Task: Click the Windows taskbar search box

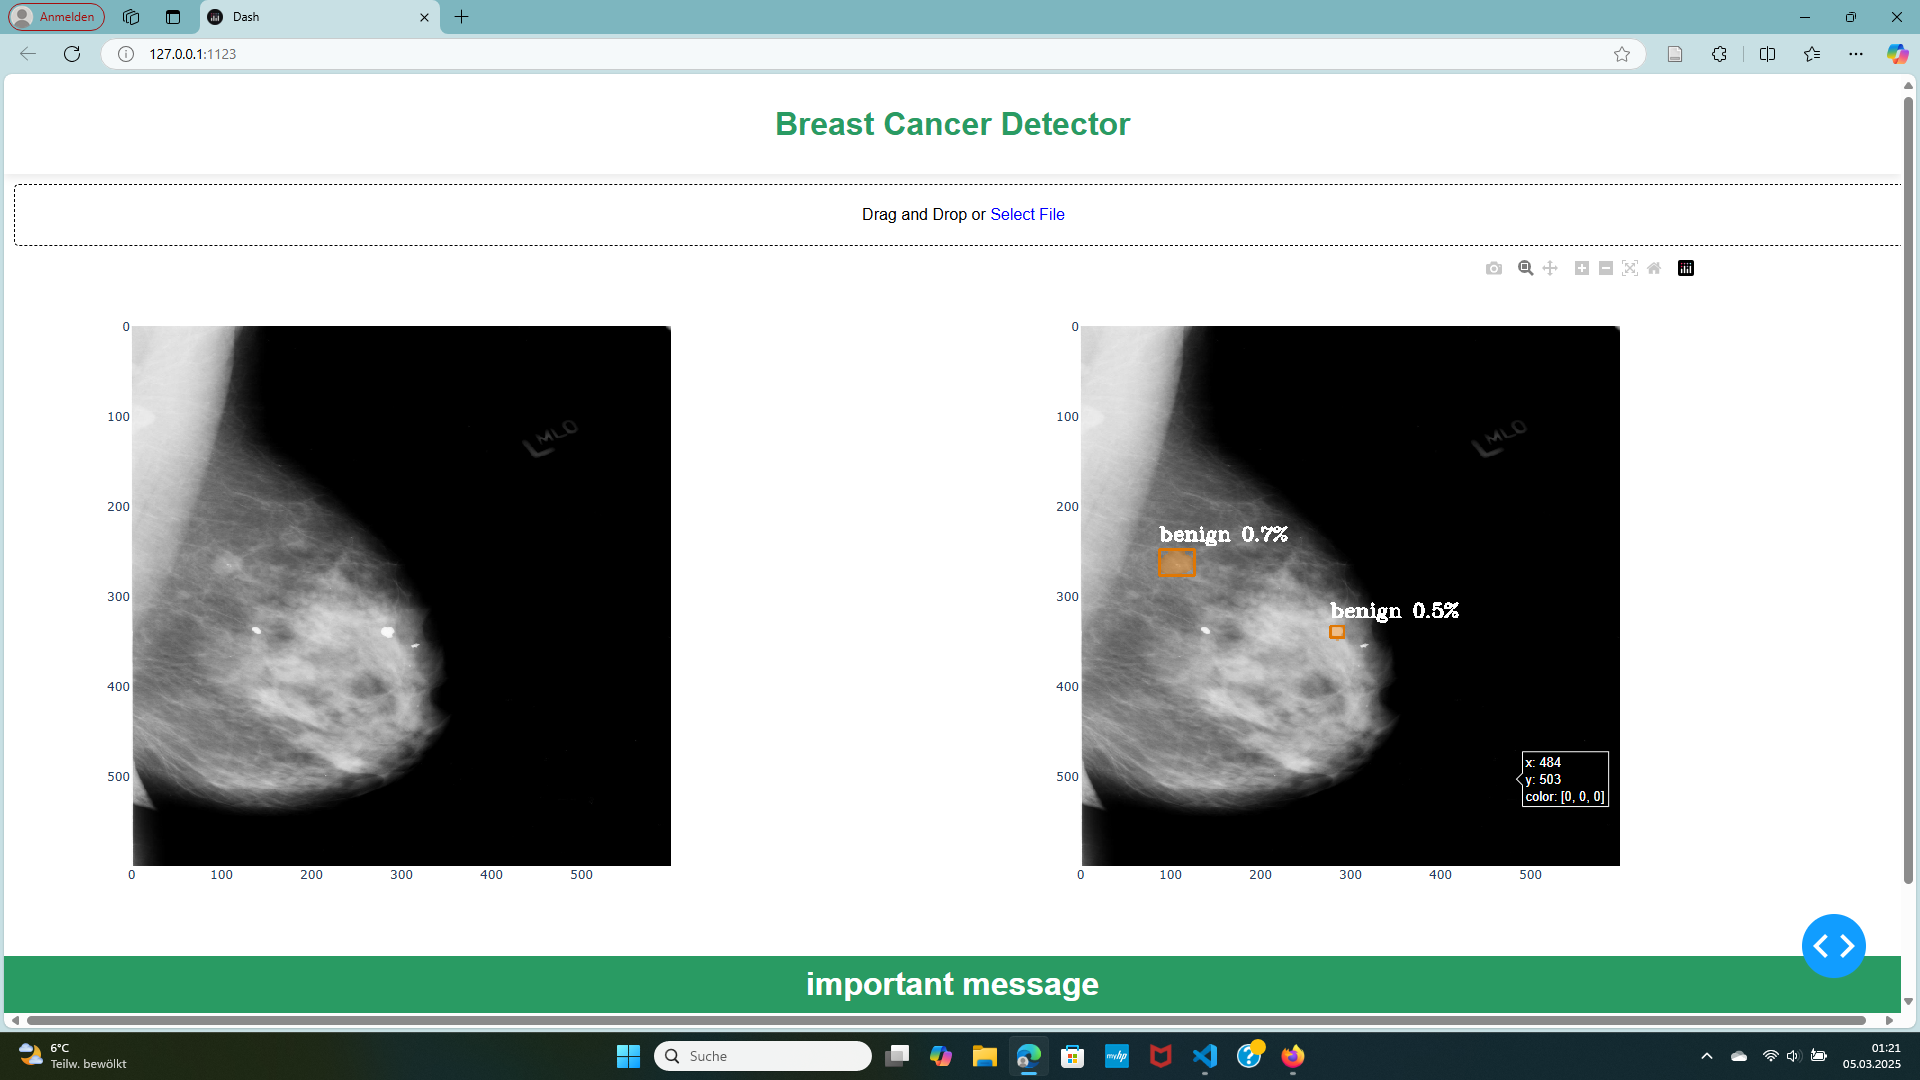Action: tap(763, 1056)
